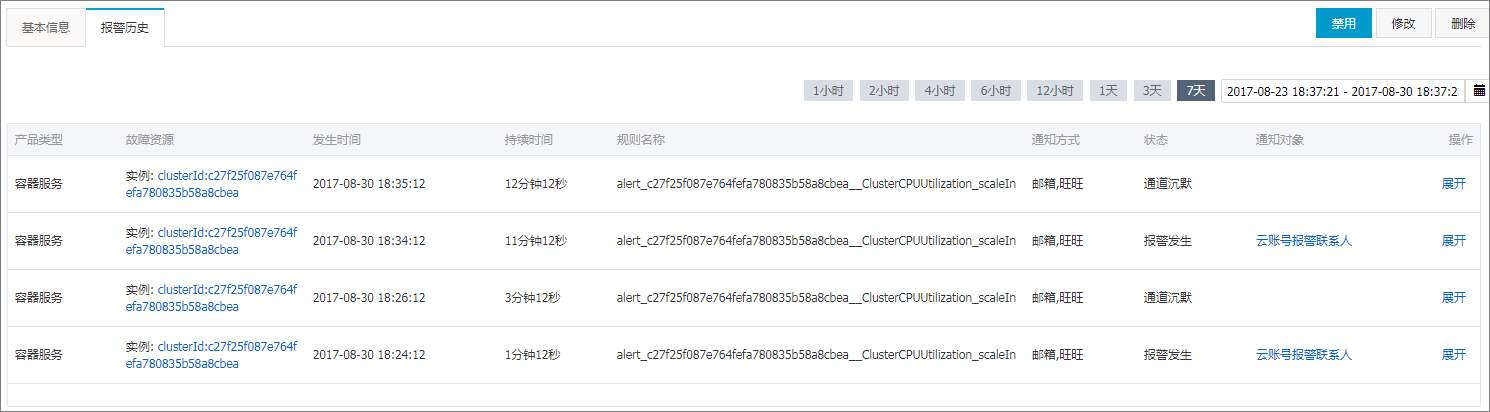Image resolution: width=1490 pixels, height=412 pixels.
Task: Click timestamp 2017-08-30 18:26:12
Action: (369, 298)
